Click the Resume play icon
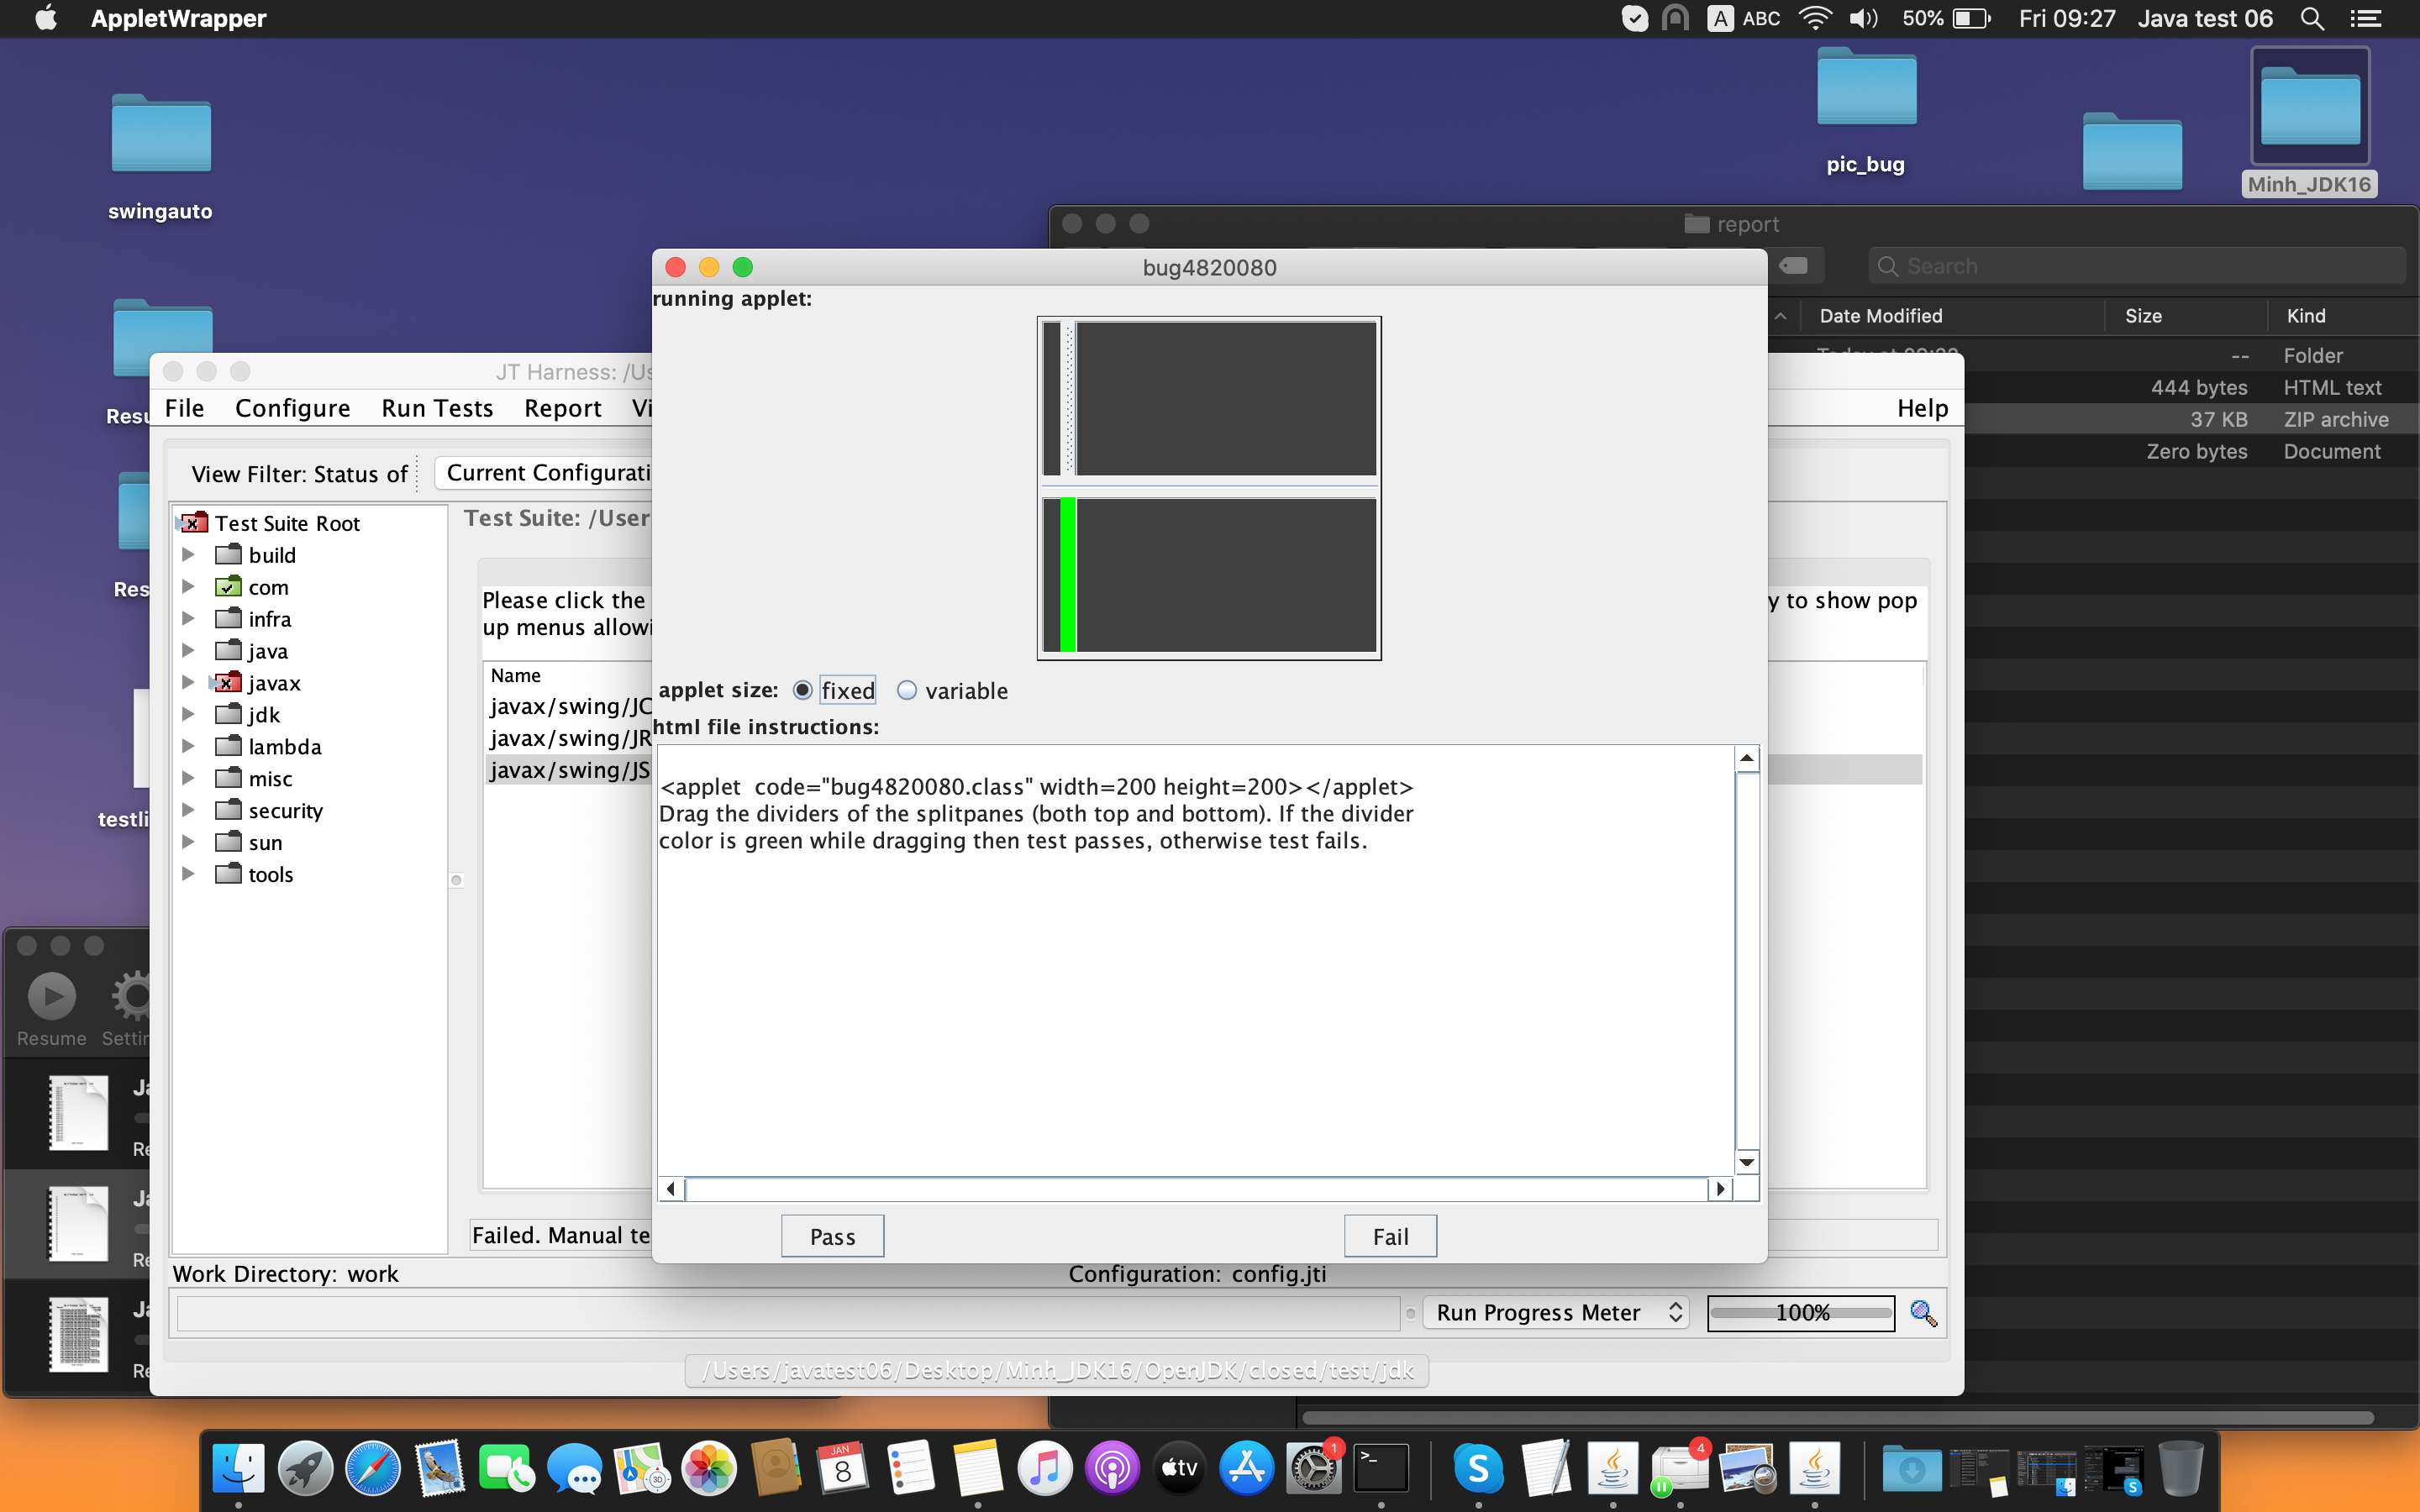The width and height of the screenshot is (2420, 1512). pos(51,996)
